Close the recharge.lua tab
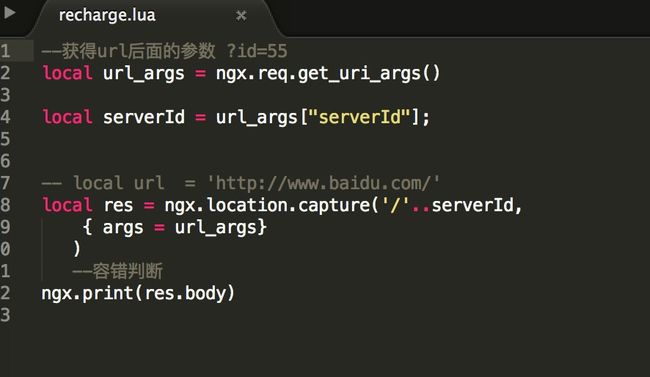Viewport: 650px width, 377px height. tap(241, 16)
